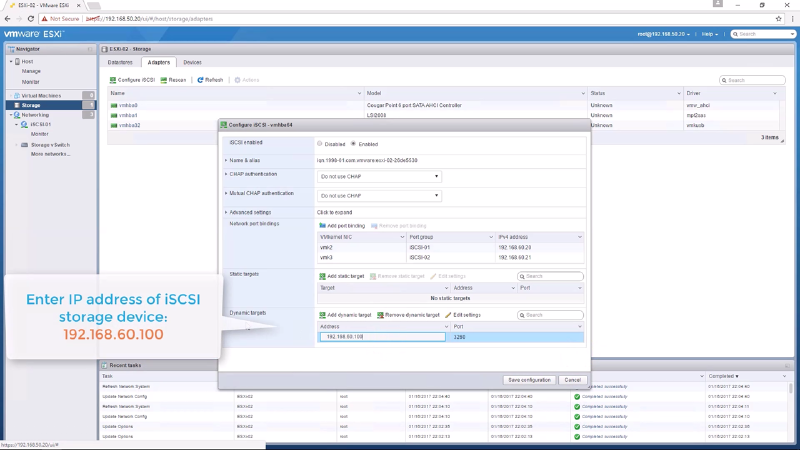Click the Configure iSCSI toolbar icon

coord(113,80)
